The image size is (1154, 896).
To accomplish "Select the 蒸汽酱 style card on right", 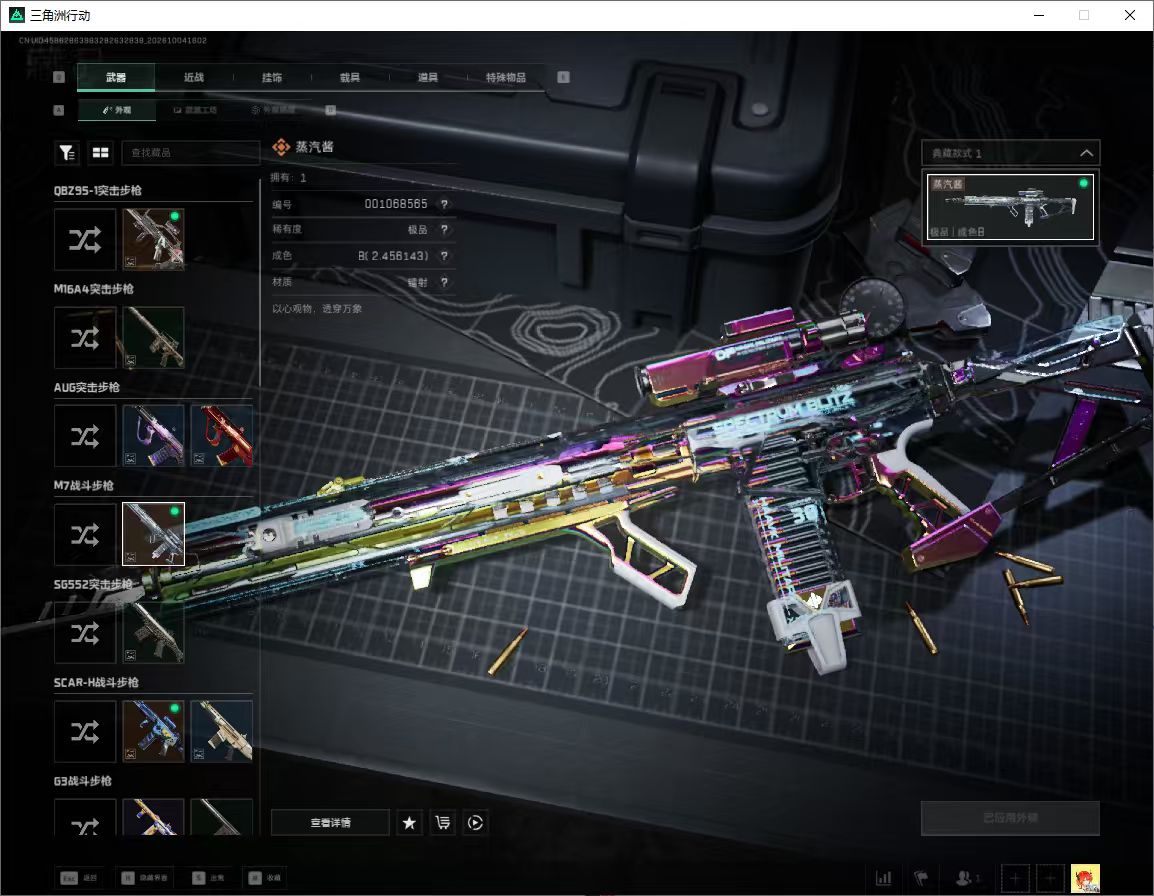I will (x=1010, y=207).
